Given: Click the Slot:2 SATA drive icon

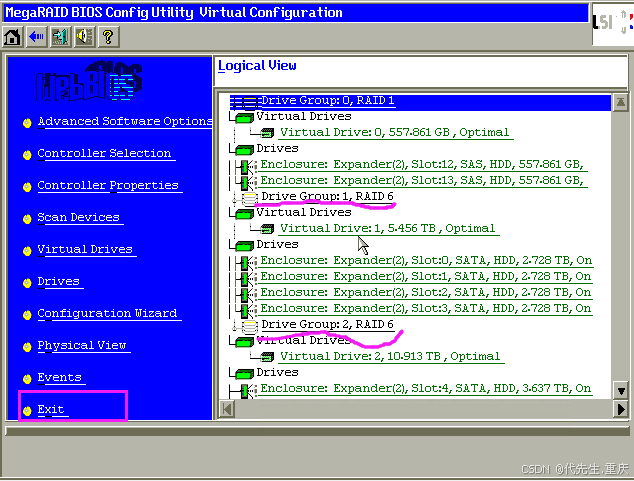Looking at the screenshot, I should pos(247,294).
